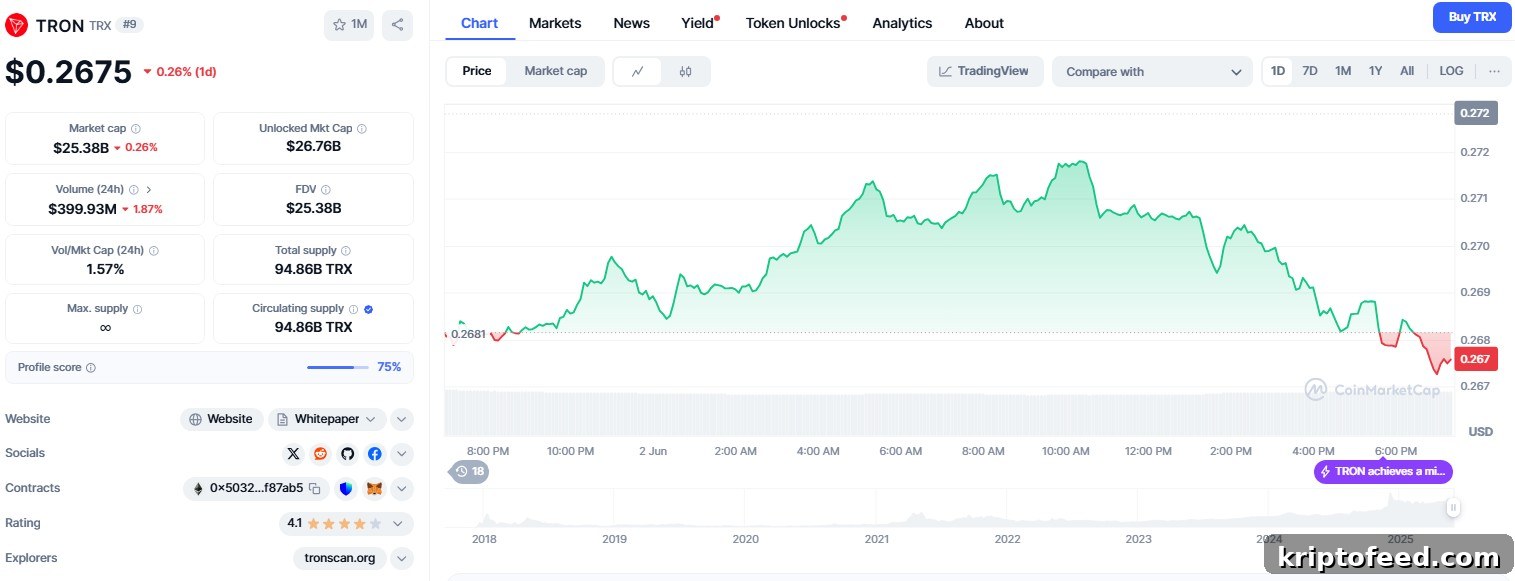Click 2022 on the historical range chart
Image resolution: width=1515 pixels, height=581 pixels.
[x=1007, y=539]
